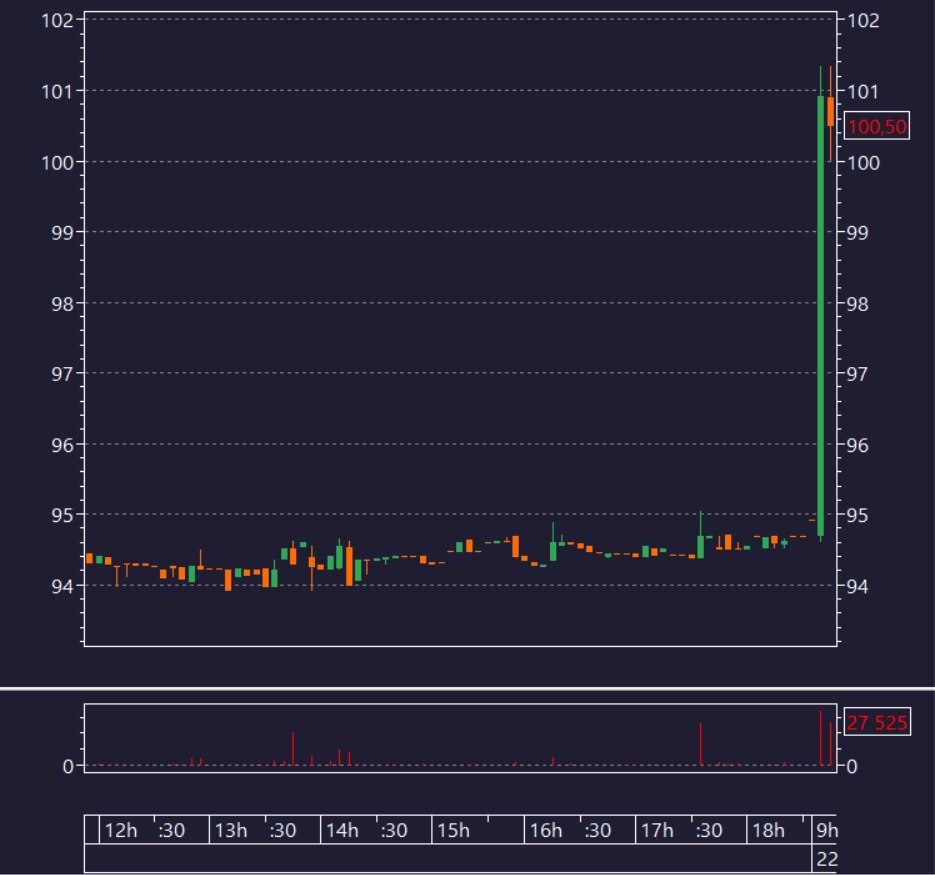Select the 16h label on the time axis
This screenshot has width=935, height=875.
click(x=546, y=830)
